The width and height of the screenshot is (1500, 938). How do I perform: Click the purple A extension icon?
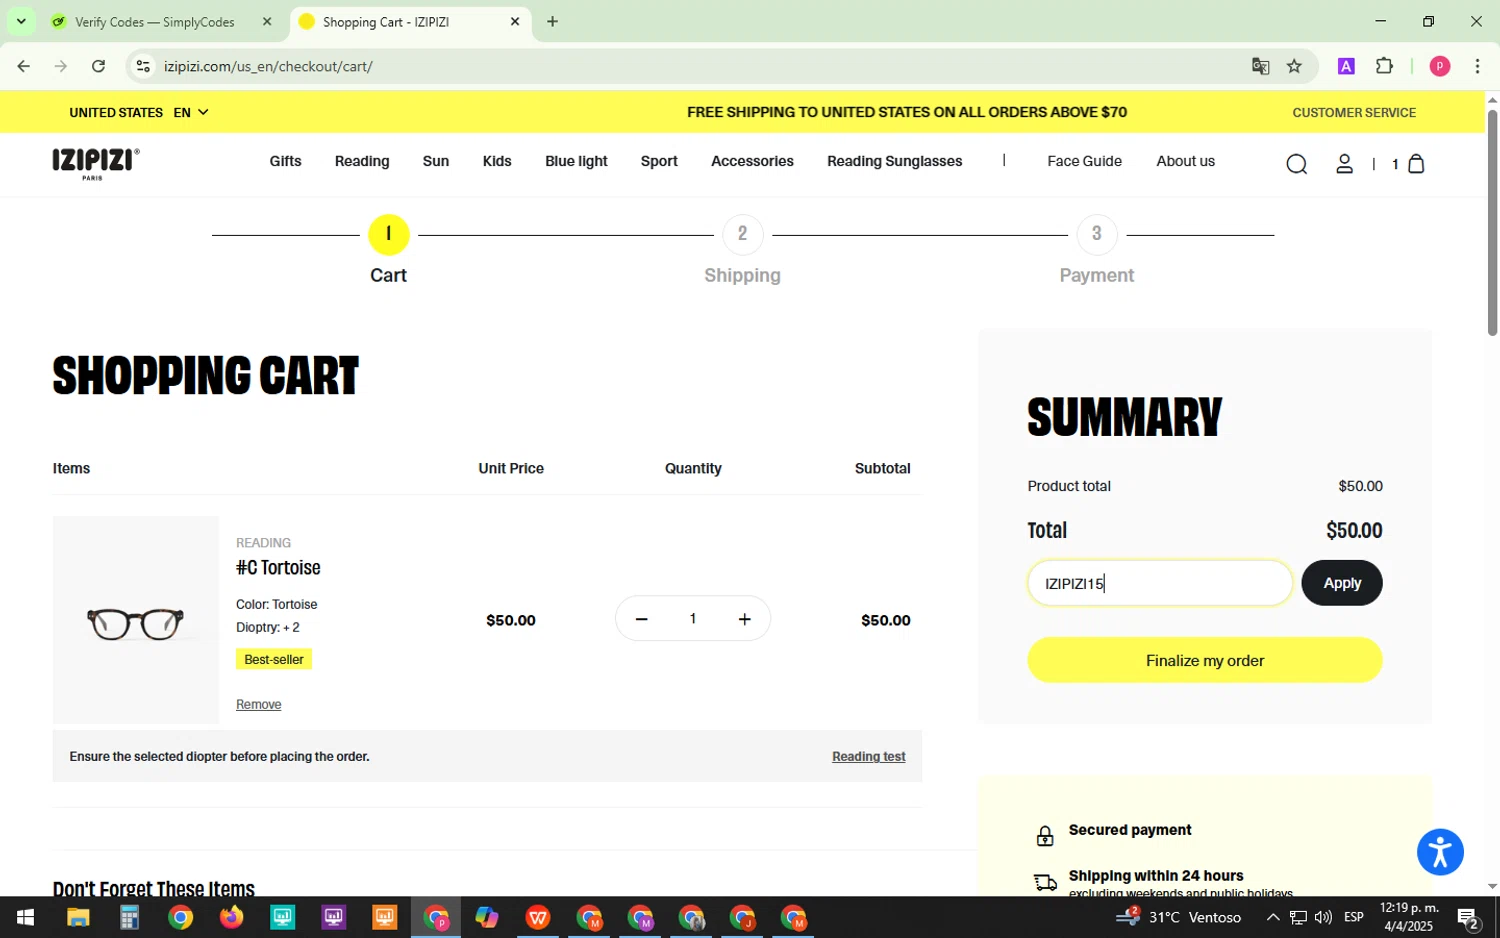(x=1346, y=66)
